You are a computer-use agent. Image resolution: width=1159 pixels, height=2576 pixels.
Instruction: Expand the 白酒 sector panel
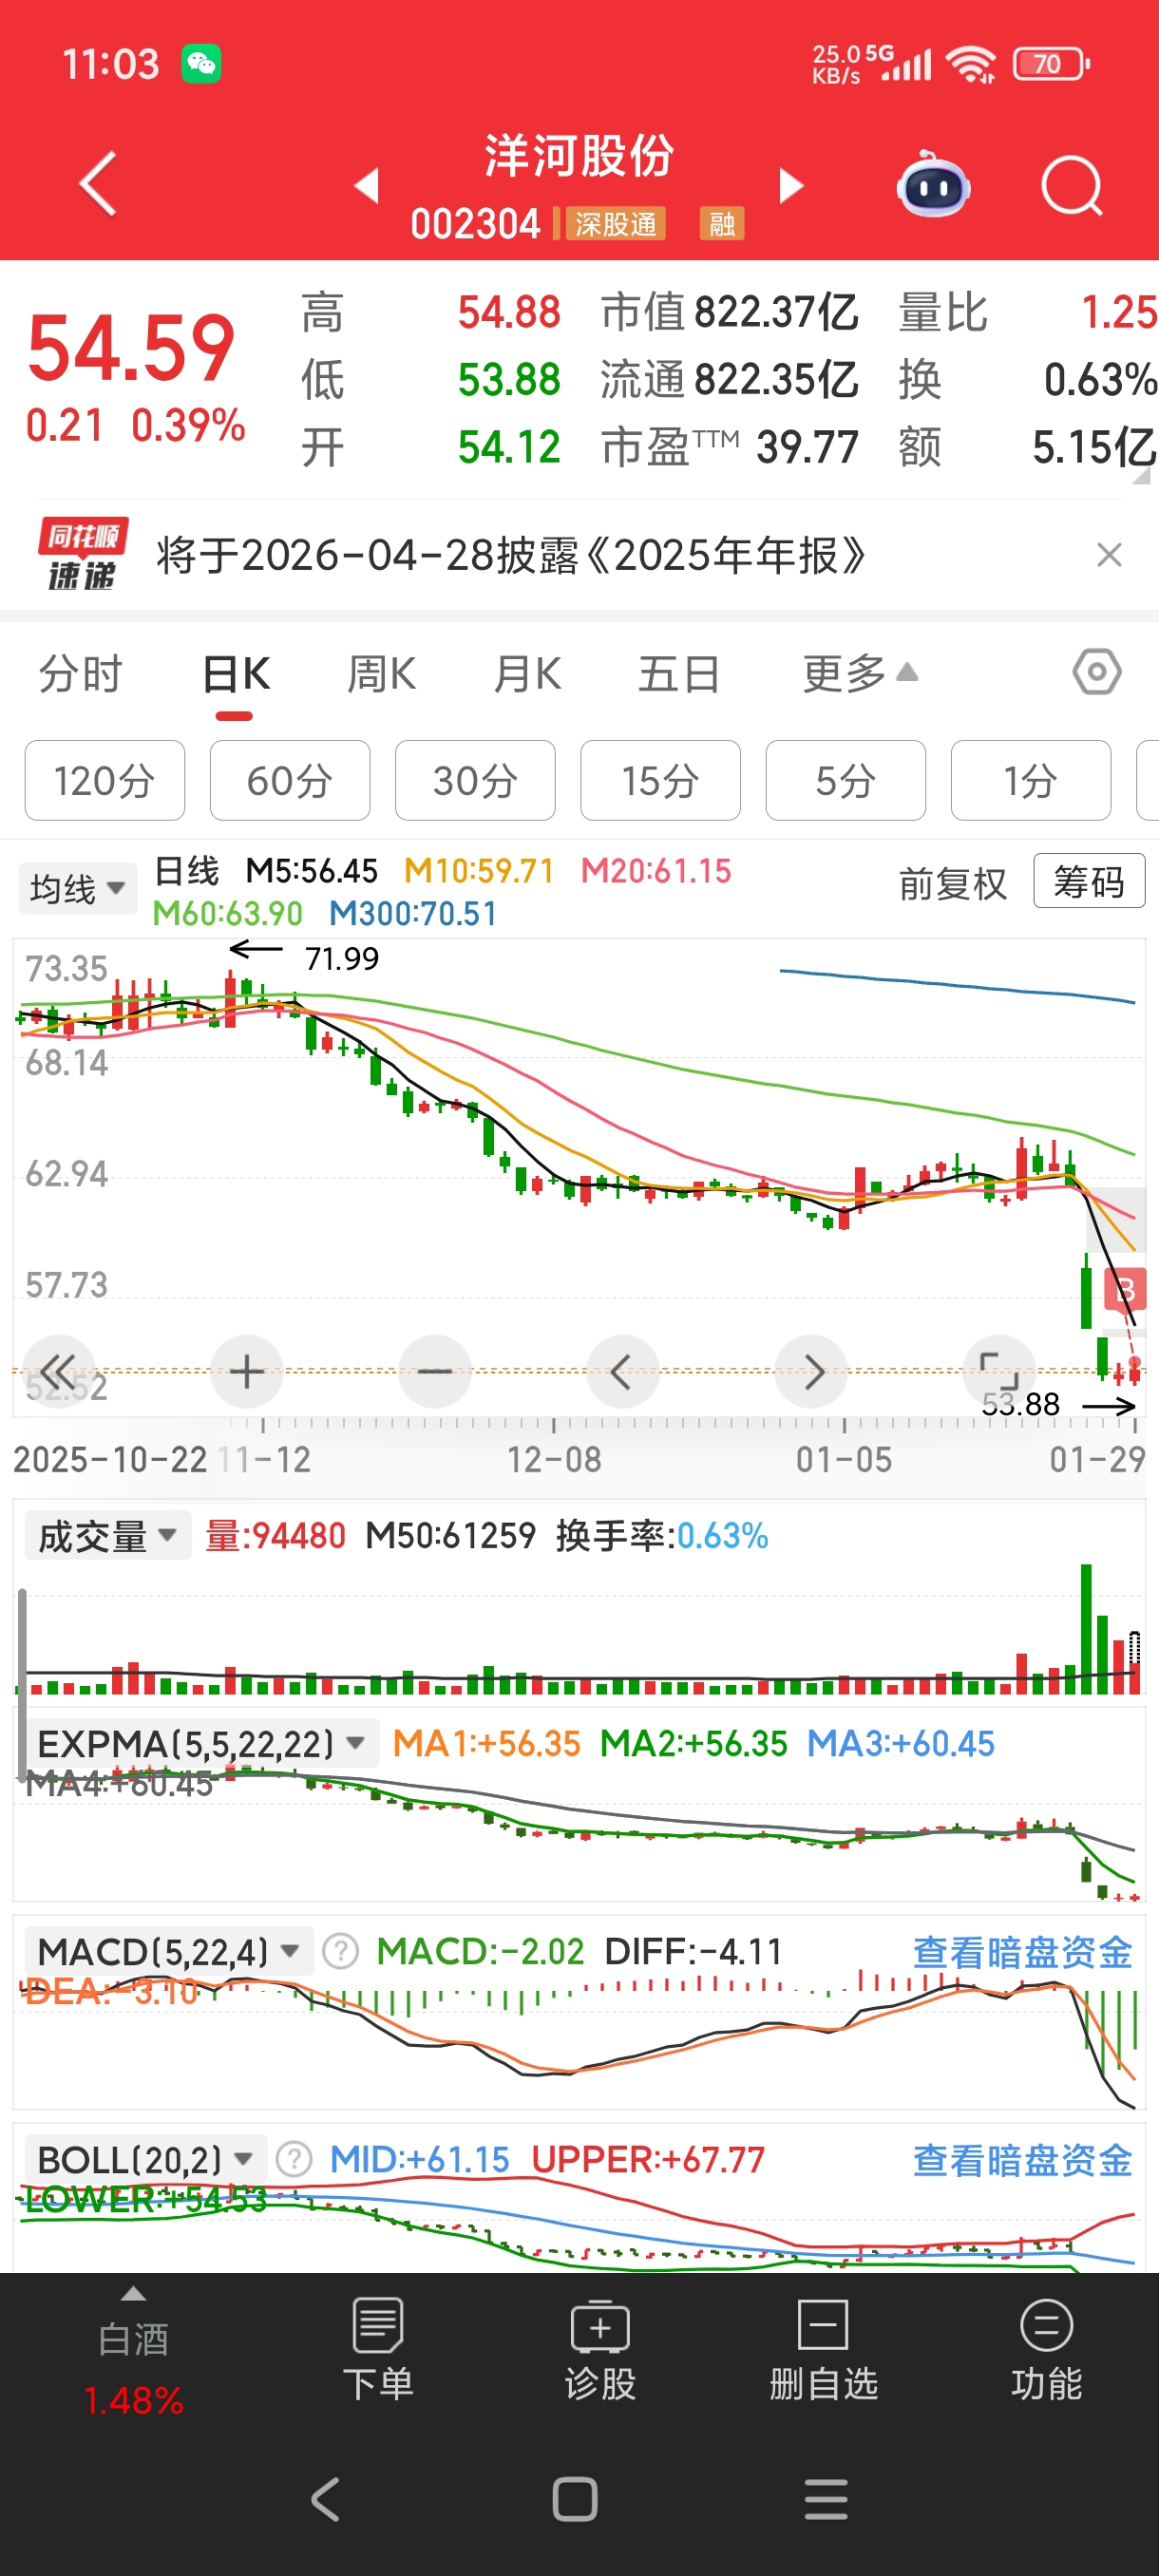click(x=133, y=2350)
